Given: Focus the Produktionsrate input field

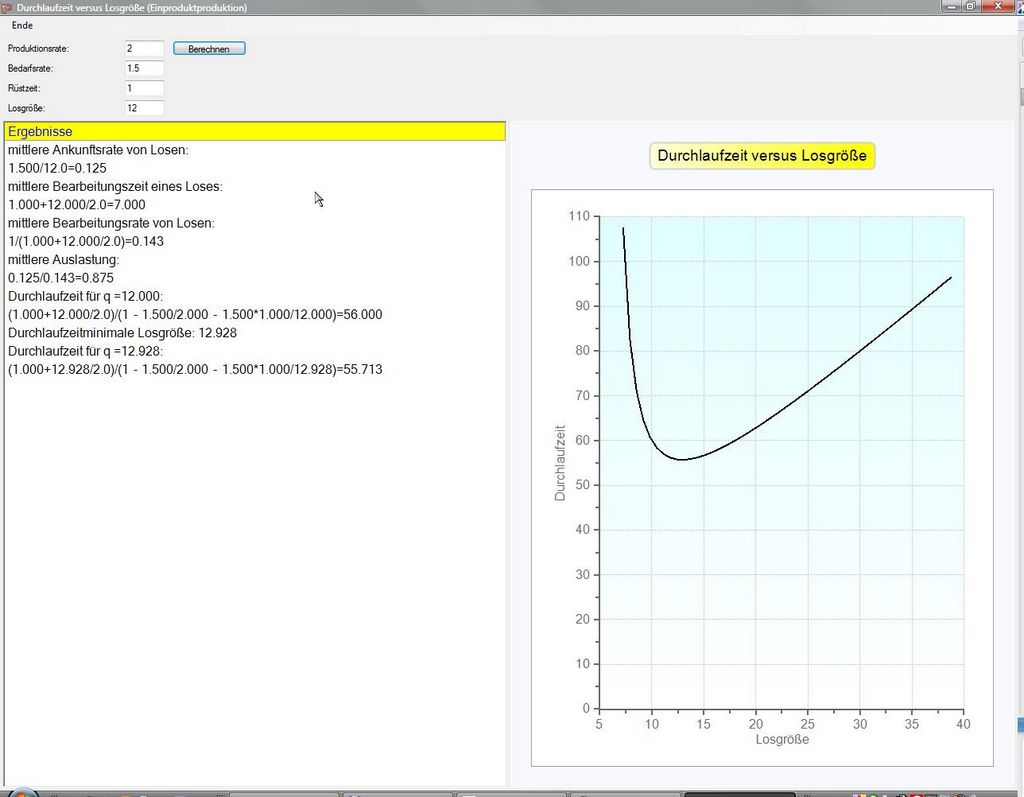Looking at the screenshot, I should coord(144,48).
